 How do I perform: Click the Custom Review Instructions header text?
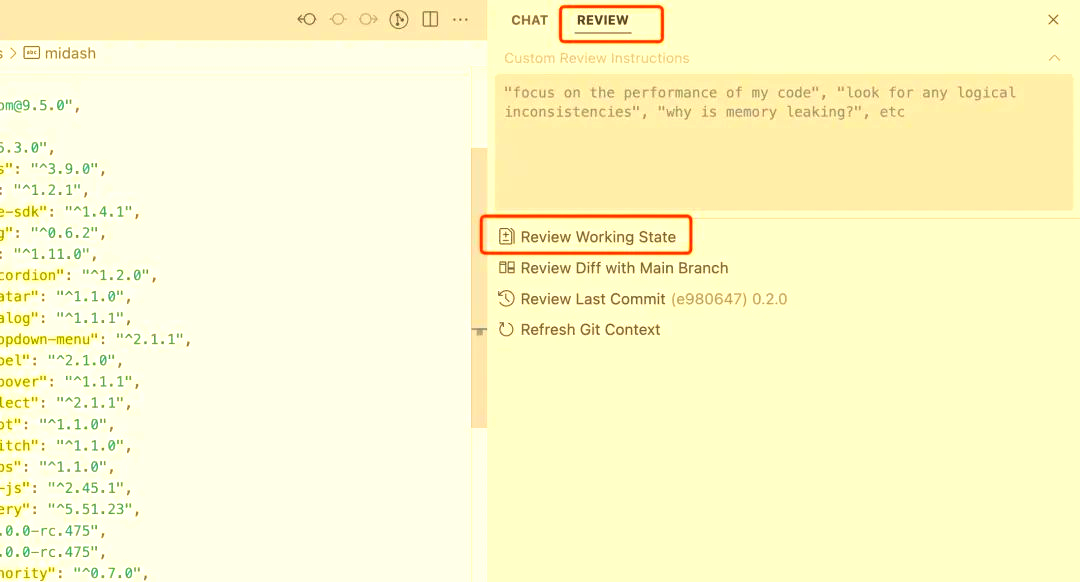(x=596, y=58)
